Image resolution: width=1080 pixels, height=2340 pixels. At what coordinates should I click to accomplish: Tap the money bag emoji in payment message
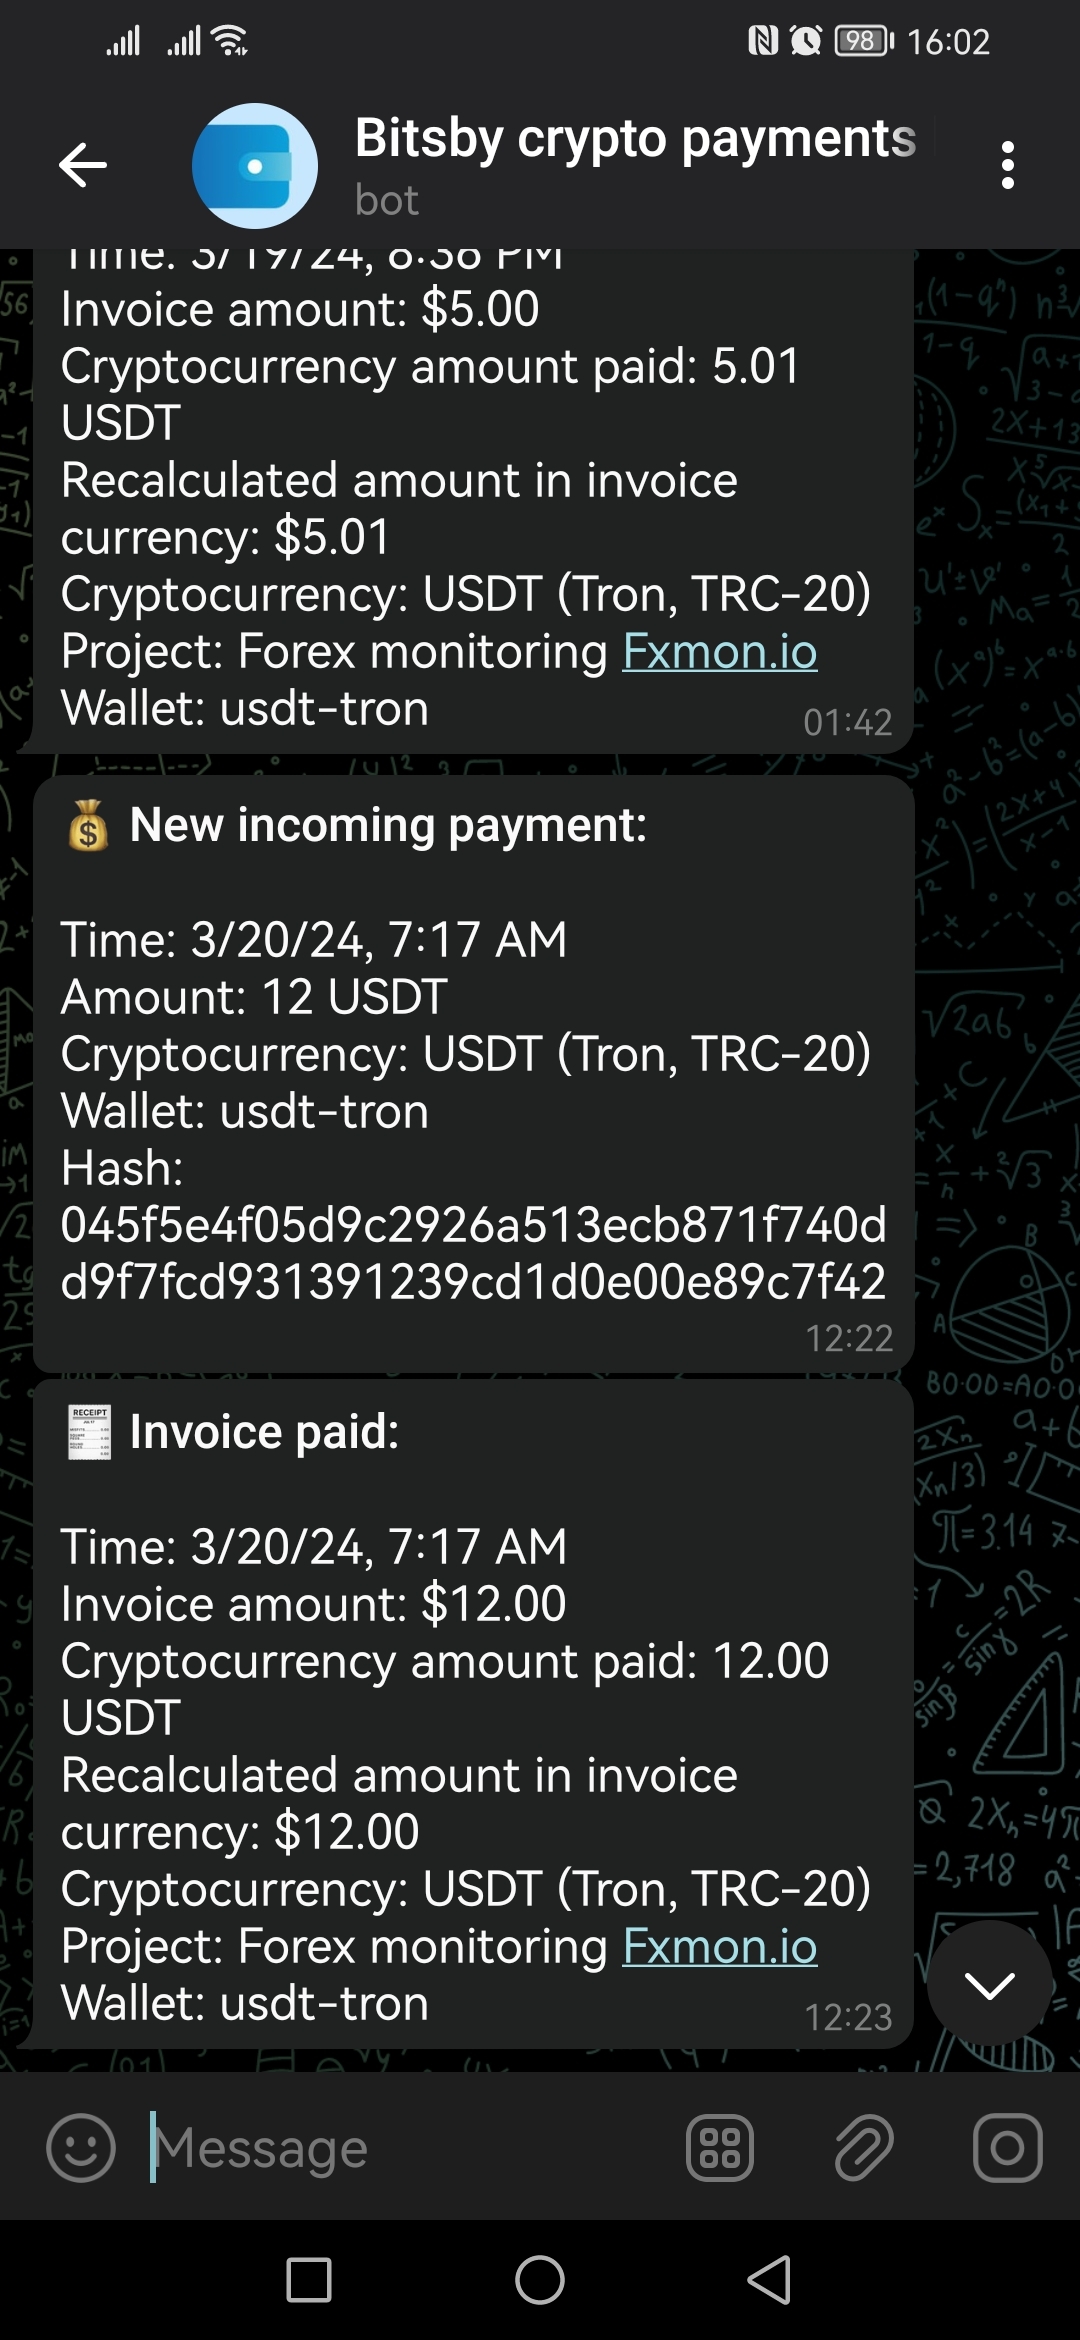point(88,826)
